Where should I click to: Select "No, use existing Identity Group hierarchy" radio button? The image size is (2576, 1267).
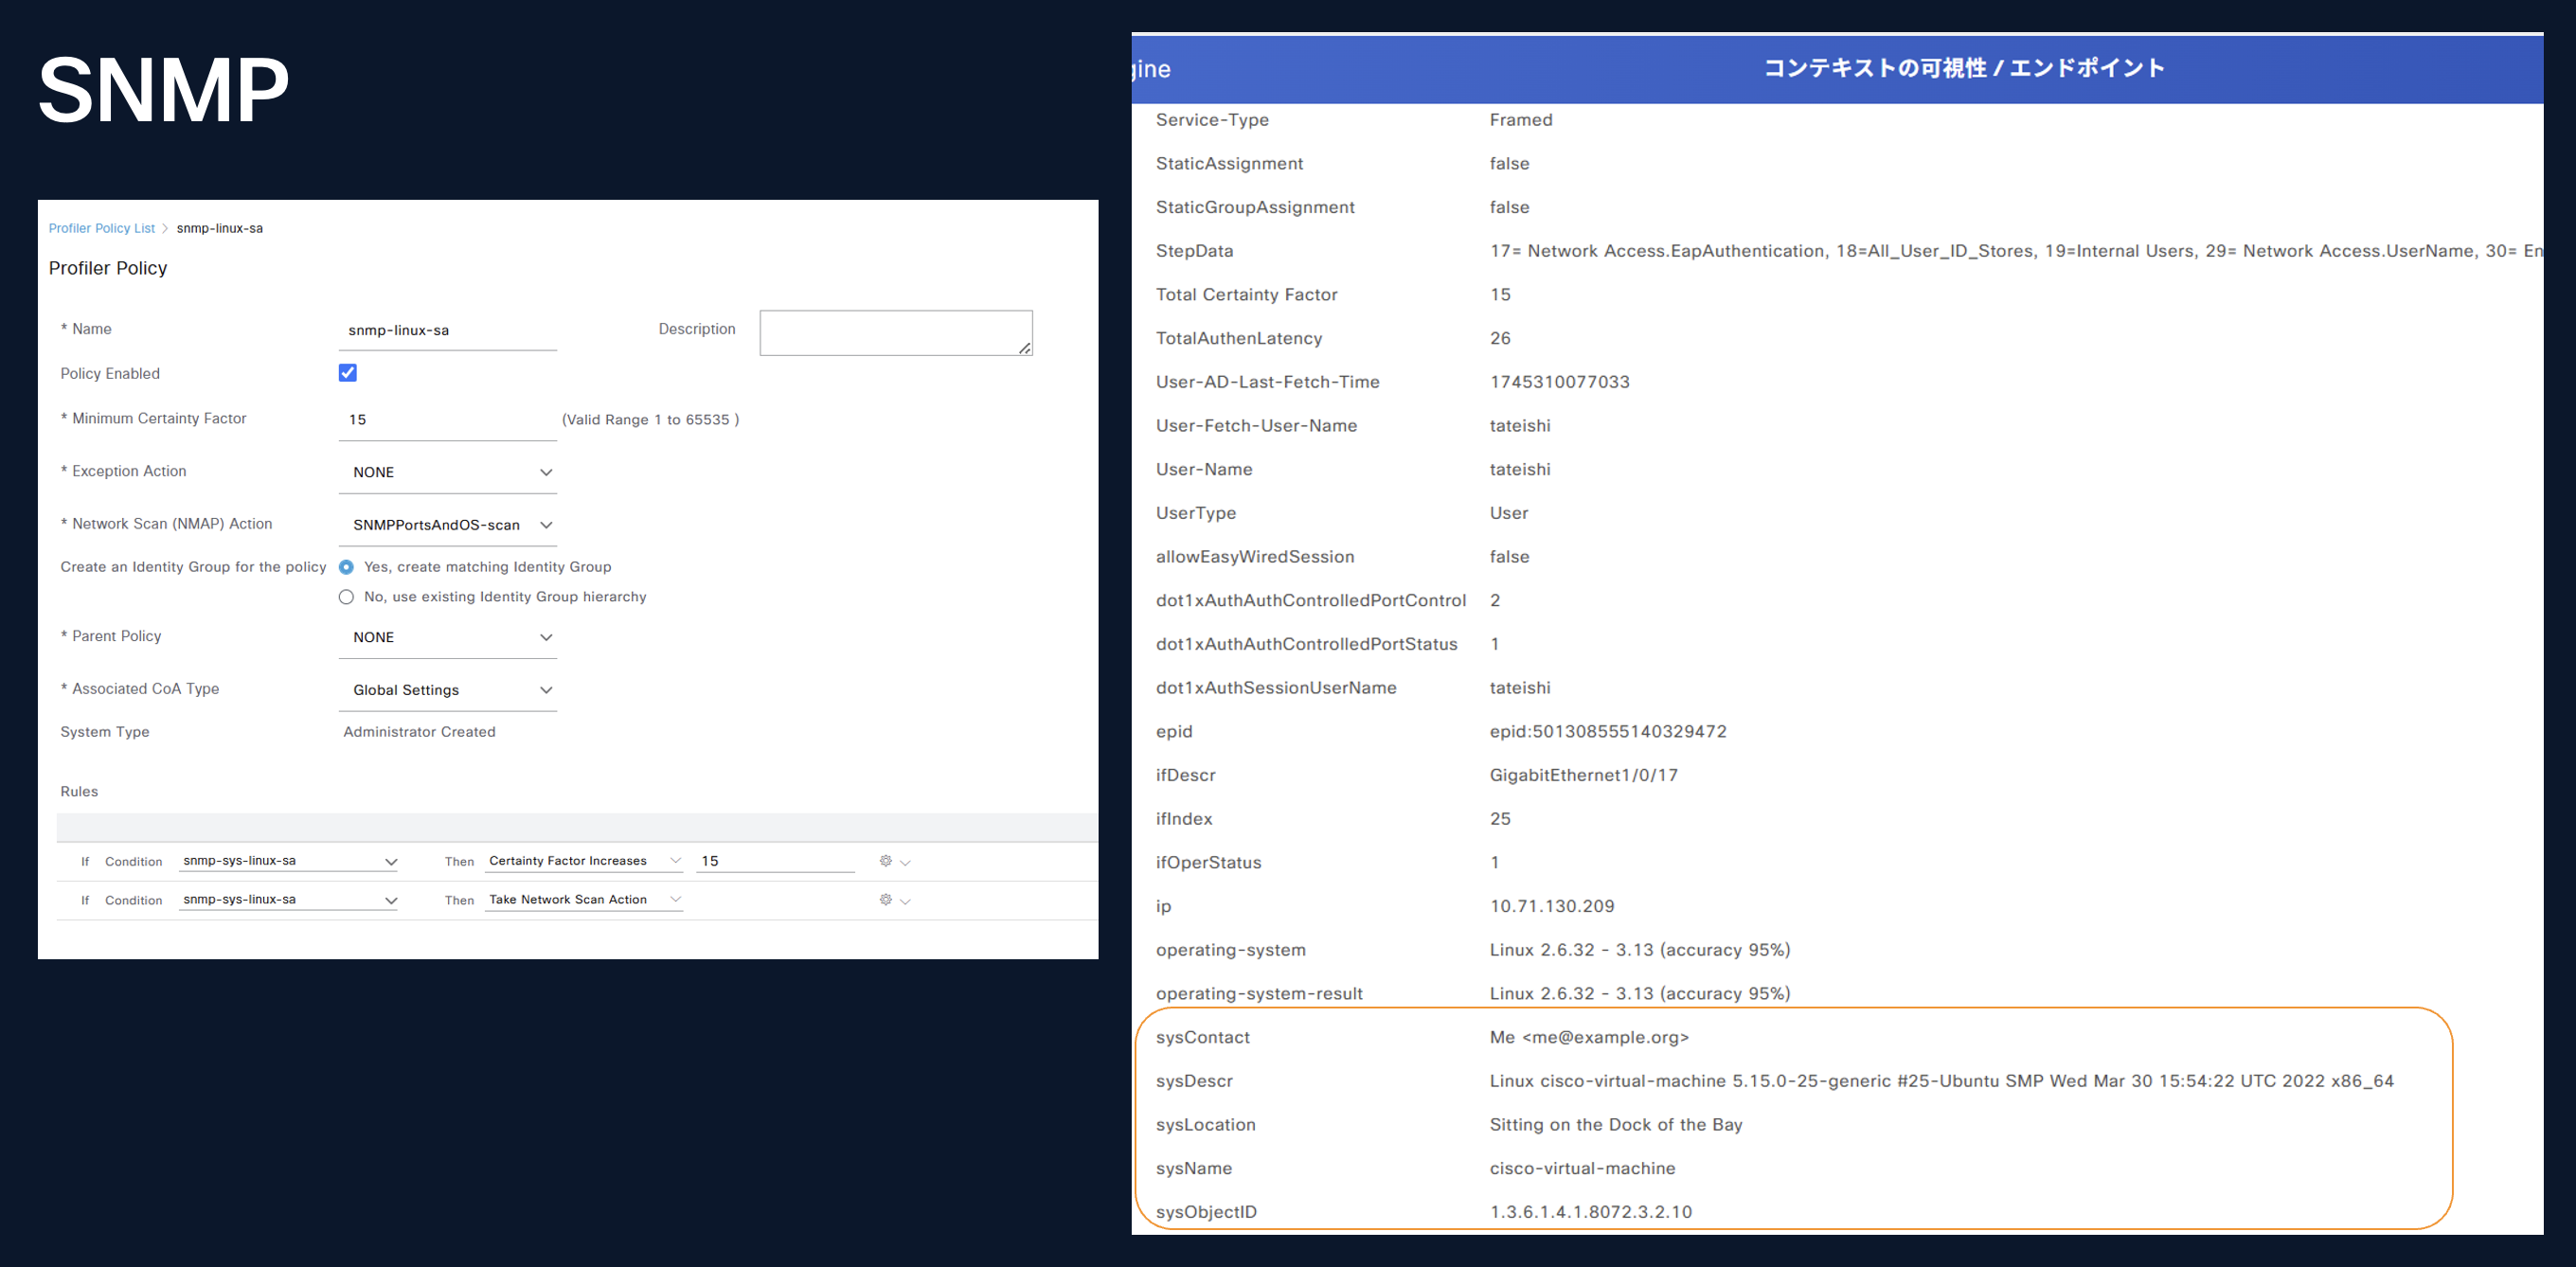[346, 596]
